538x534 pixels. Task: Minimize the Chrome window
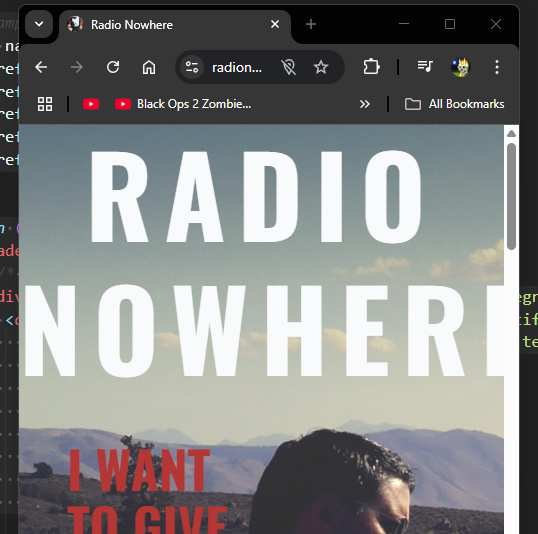[404, 24]
